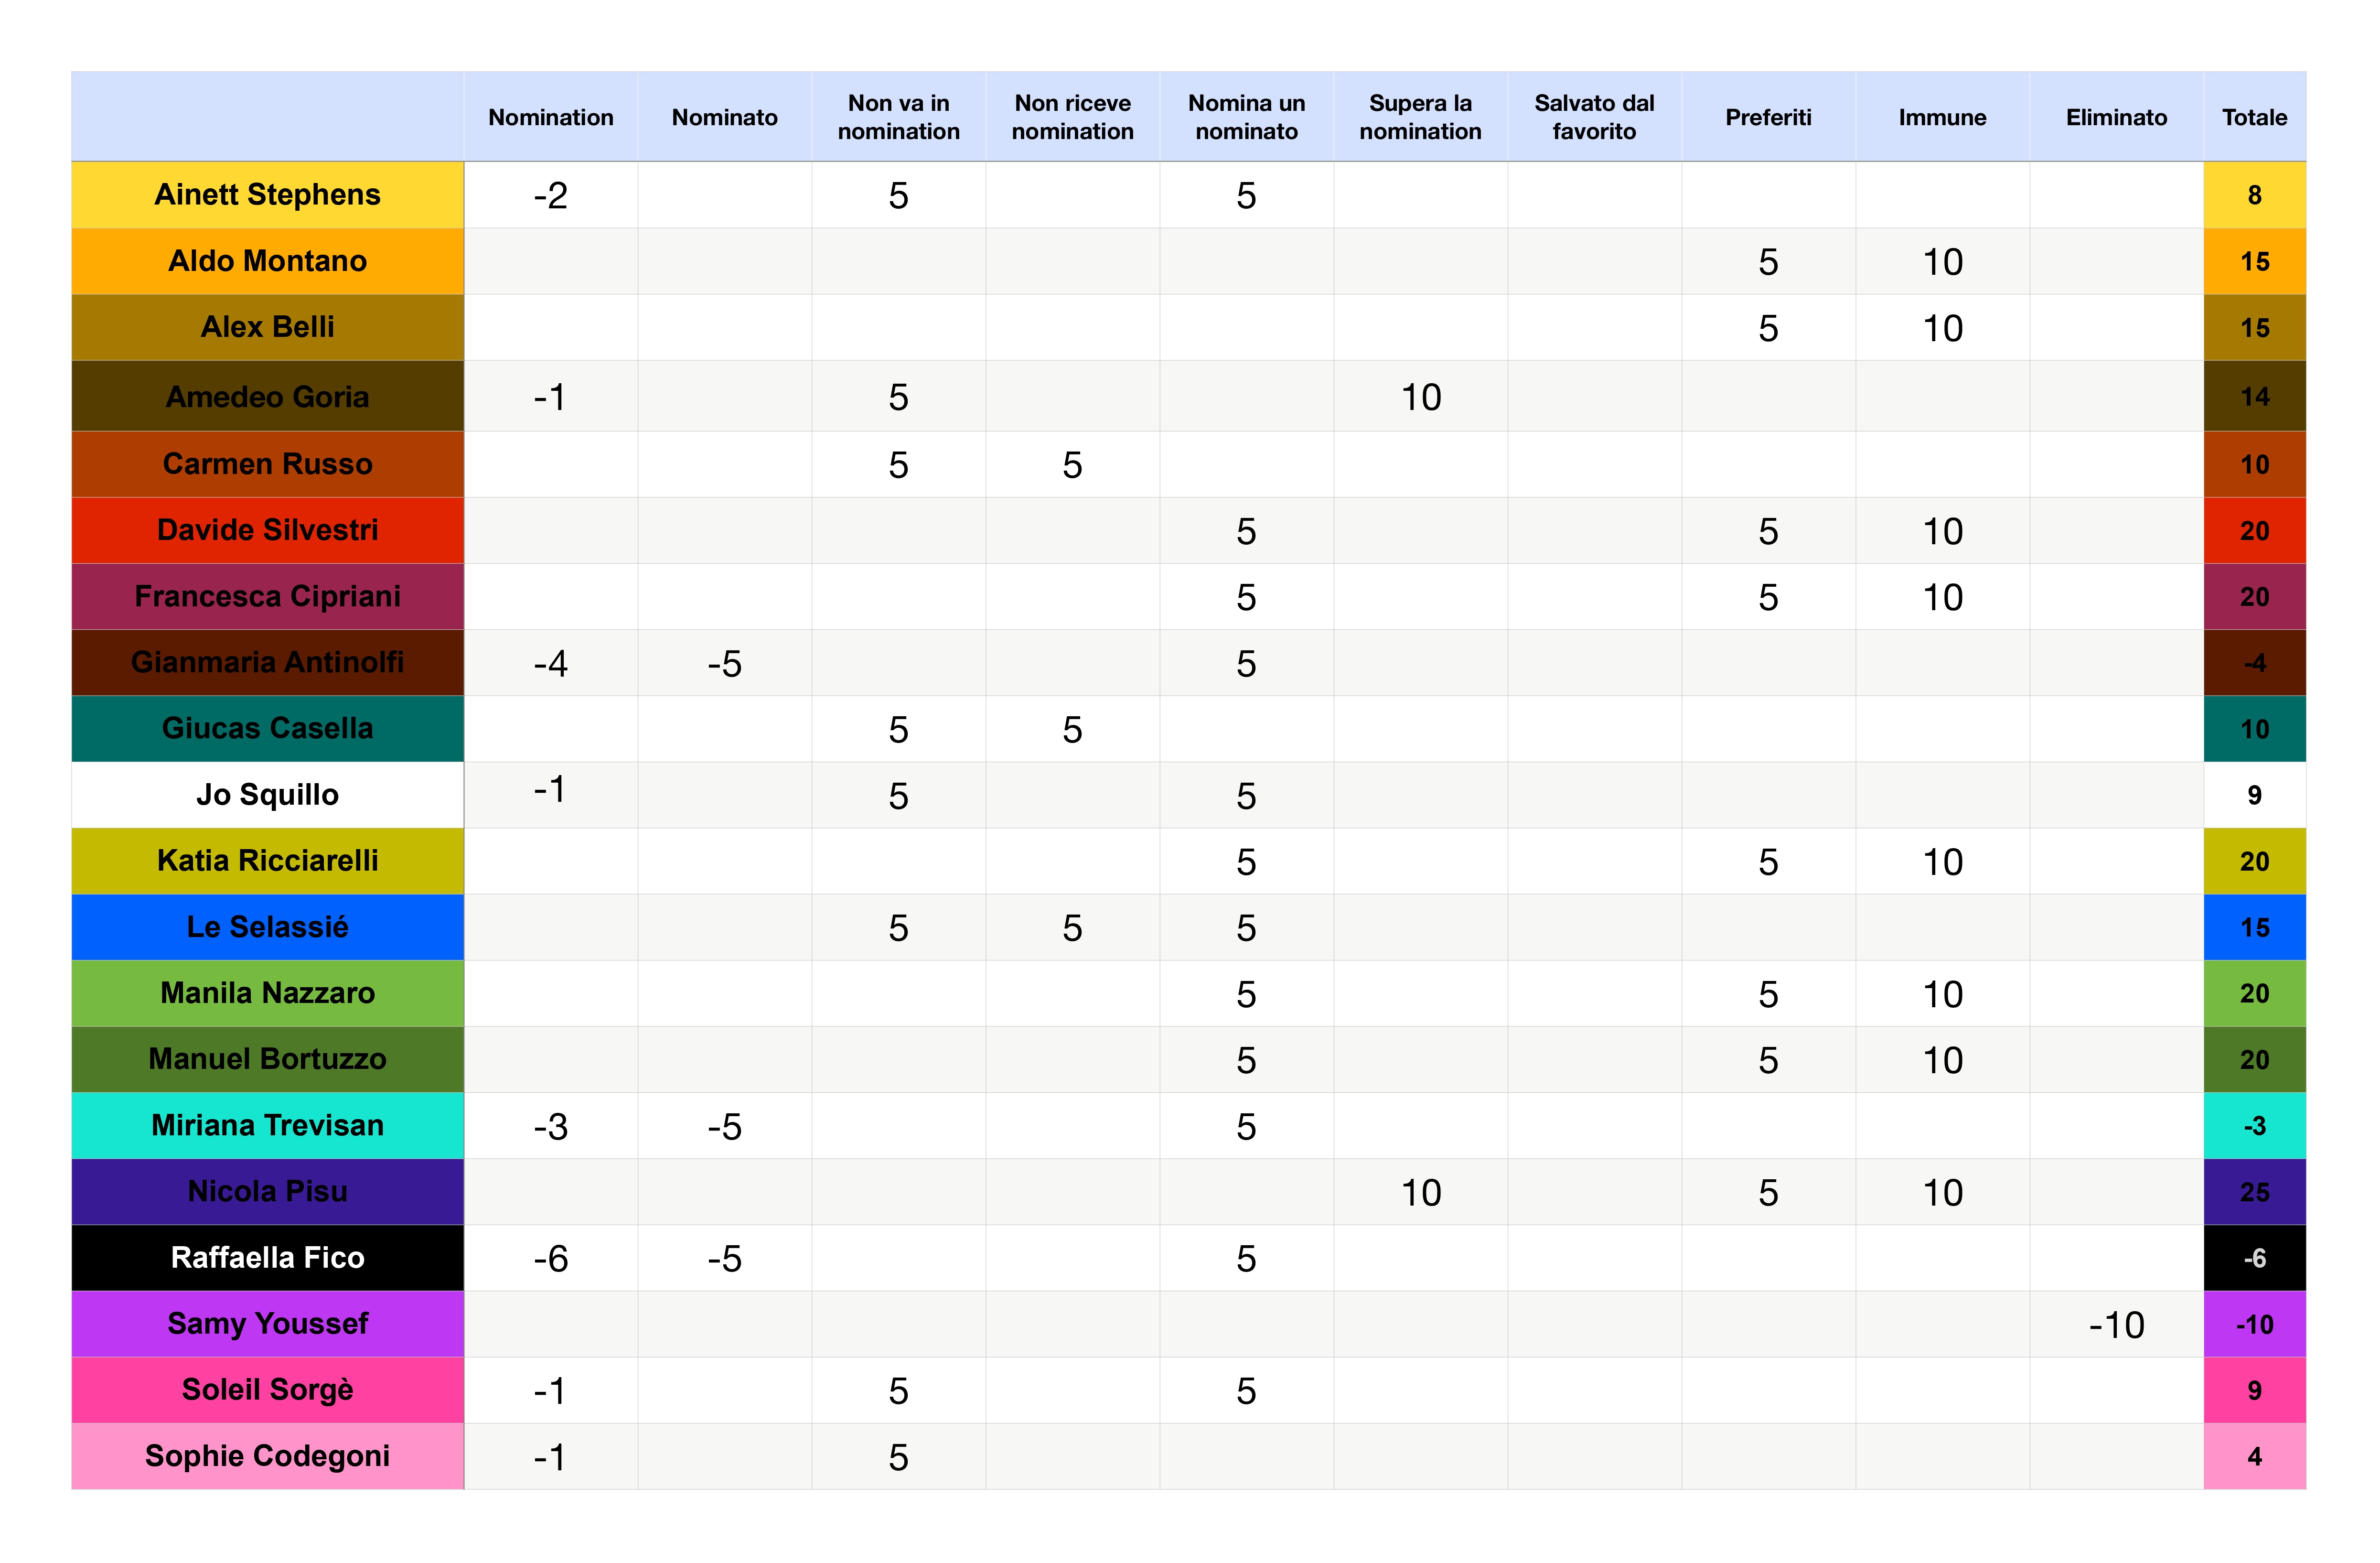Select the Salvato dal favorito header
Viewport: 2380px width, 1563px height.
click(1594, 117)
